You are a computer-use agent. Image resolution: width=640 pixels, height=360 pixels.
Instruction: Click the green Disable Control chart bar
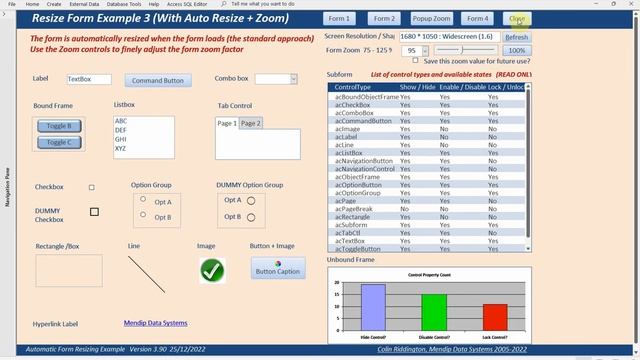[434, 312]
